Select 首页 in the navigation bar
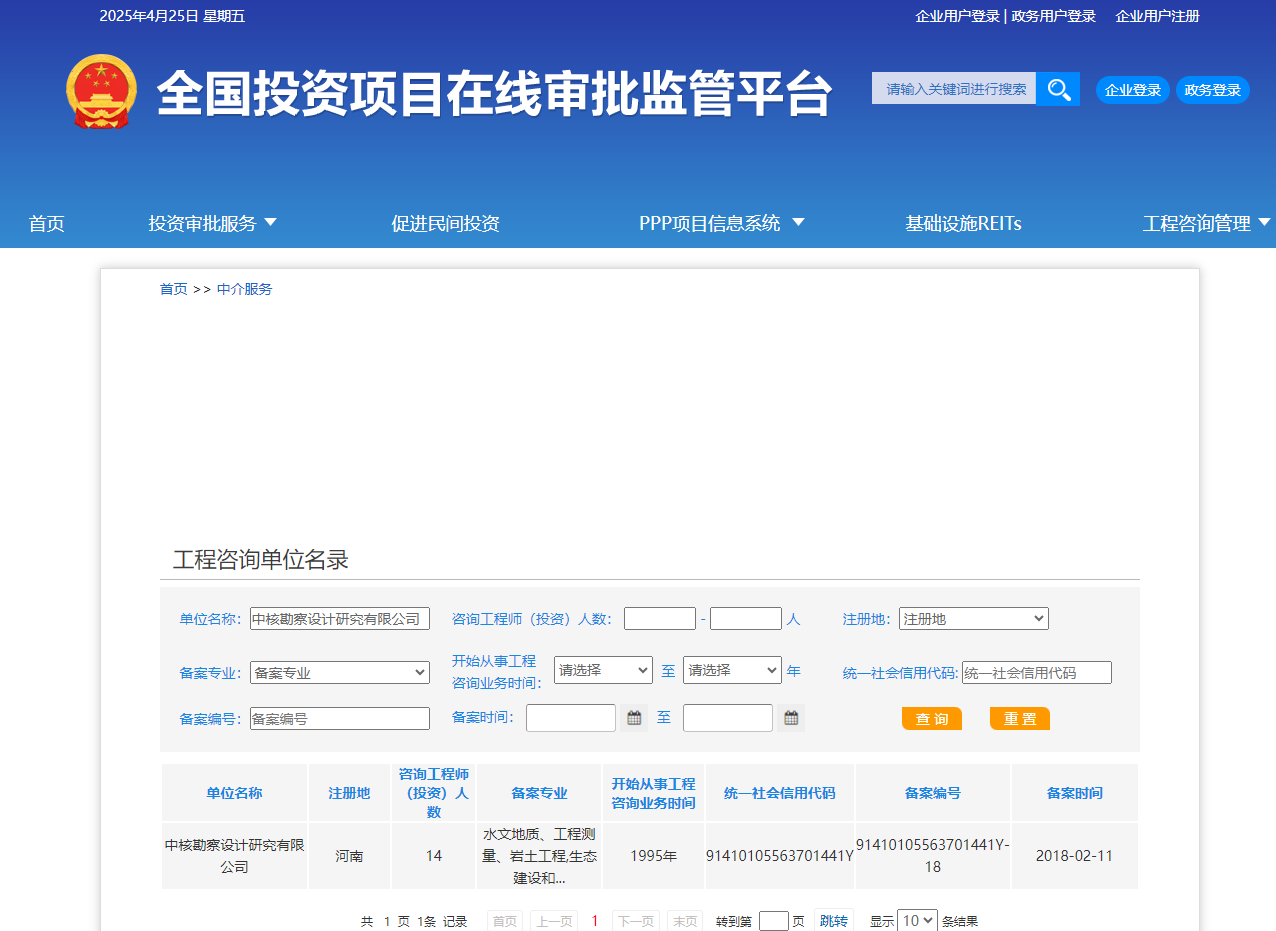This screenshot has height=931, width=1276. point(46,223)
